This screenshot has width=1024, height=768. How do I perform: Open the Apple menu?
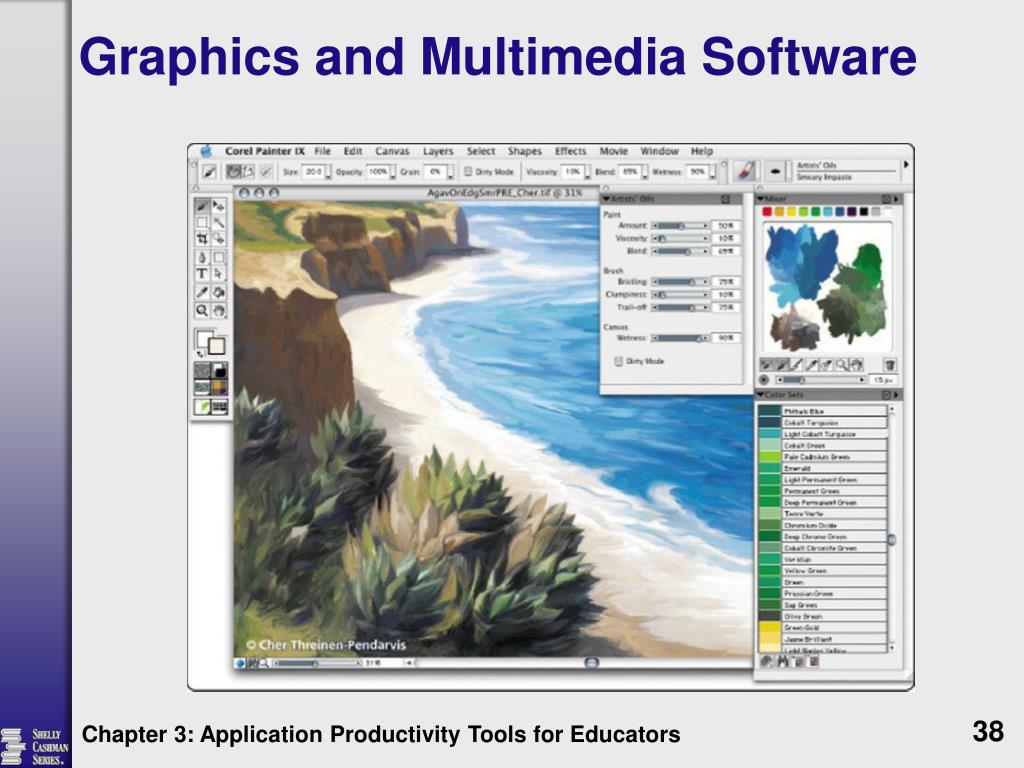206,152
